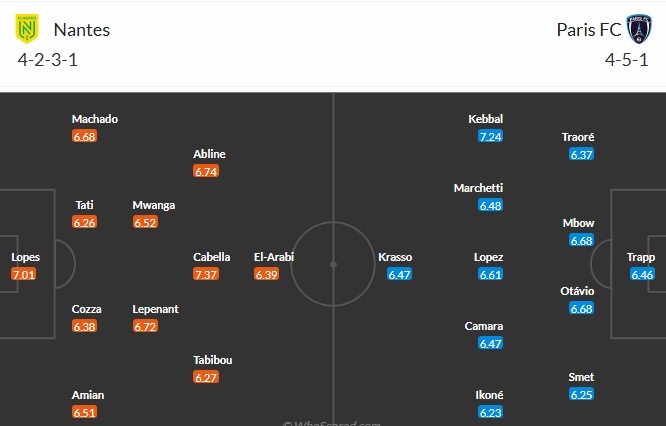Click Otávio's player name
This screenshot has width=666, height=426.
(x=578, y=291)
